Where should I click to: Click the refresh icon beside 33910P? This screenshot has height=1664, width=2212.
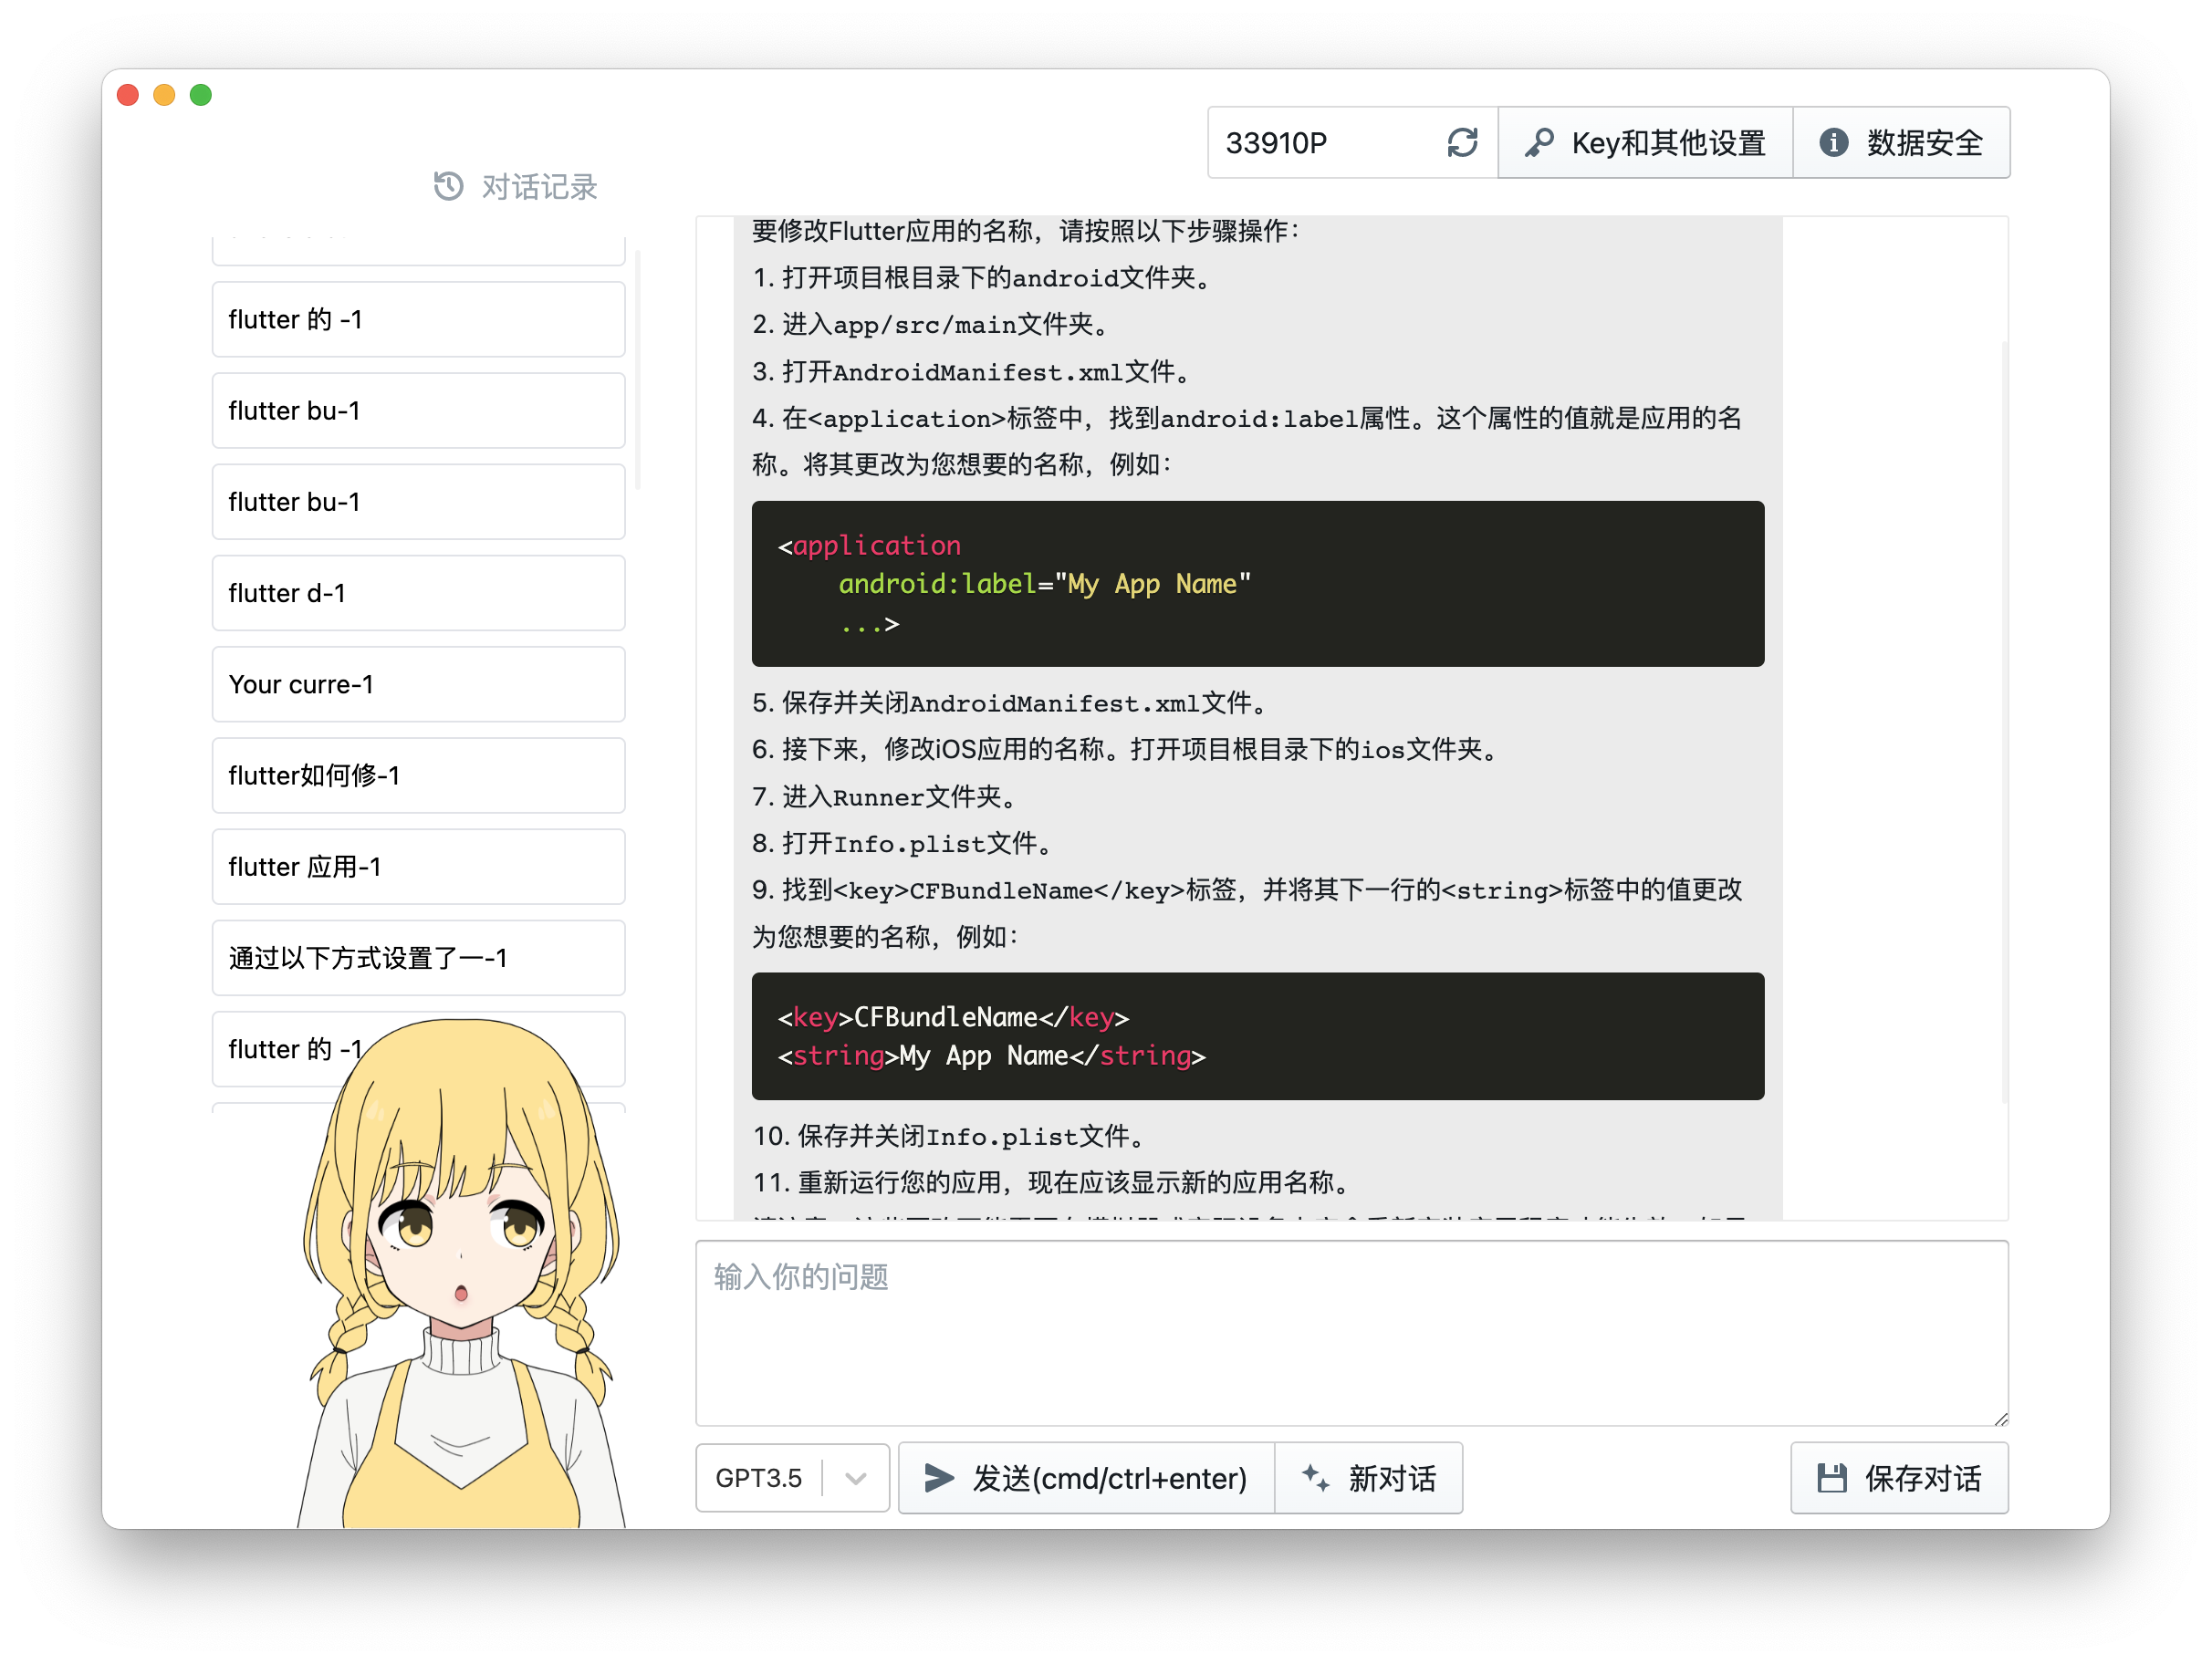(1462, 143)
